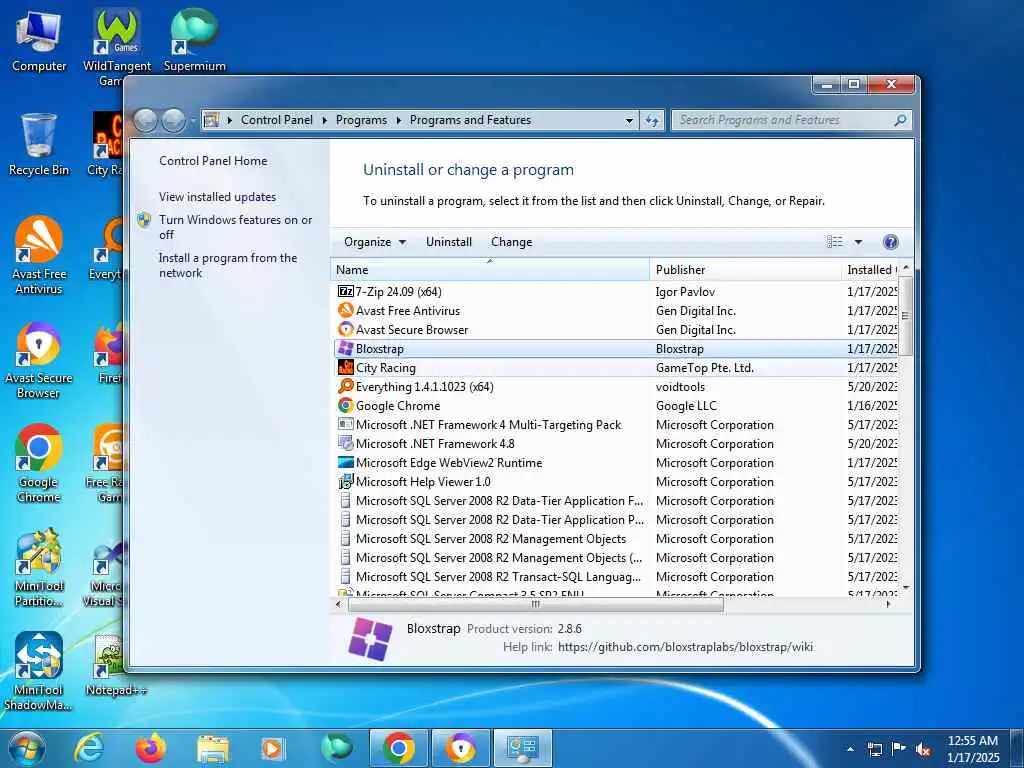Click the magnifier search icon
This screenshot has width=1024, height=768.
(900, 120)
